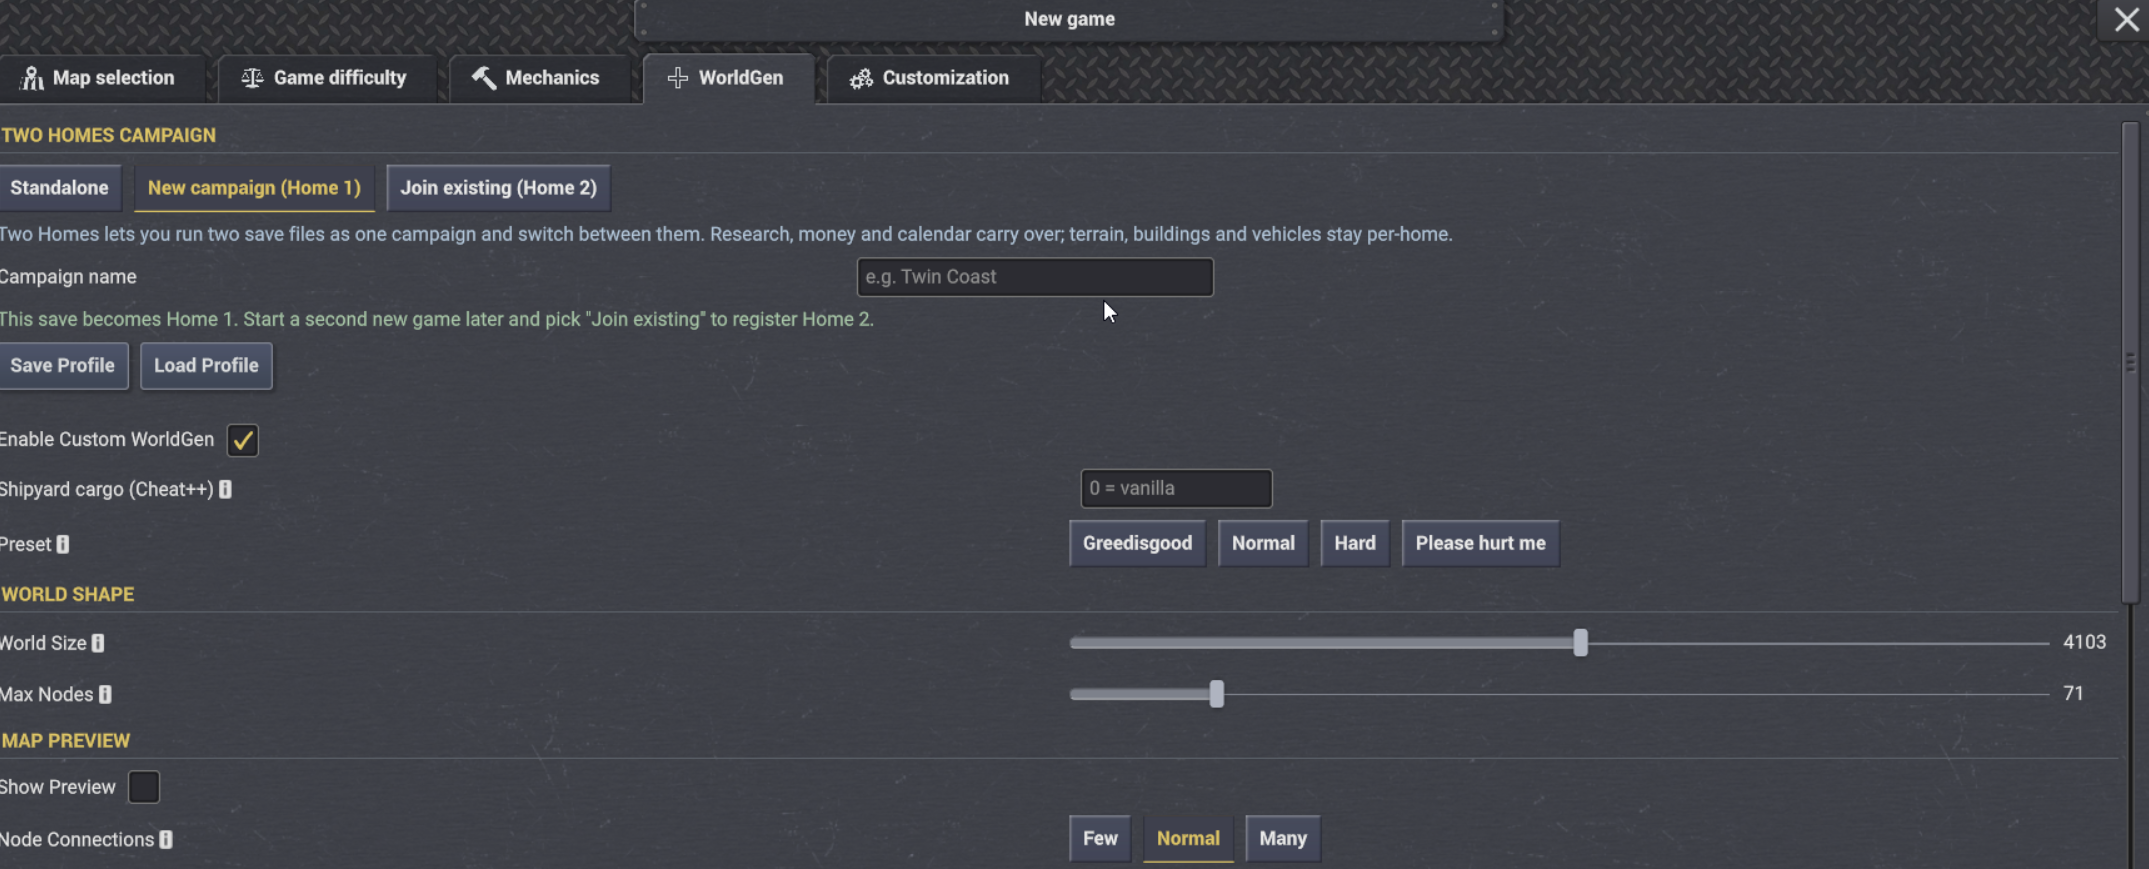Disable the Enable Custom WorldGen checkbox
This screenshot has width=2149, height=869.
point(243,440)
